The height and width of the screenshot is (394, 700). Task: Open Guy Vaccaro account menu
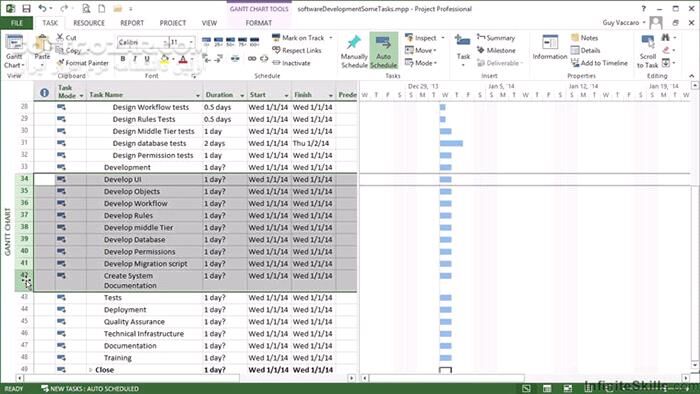[623, 22]
